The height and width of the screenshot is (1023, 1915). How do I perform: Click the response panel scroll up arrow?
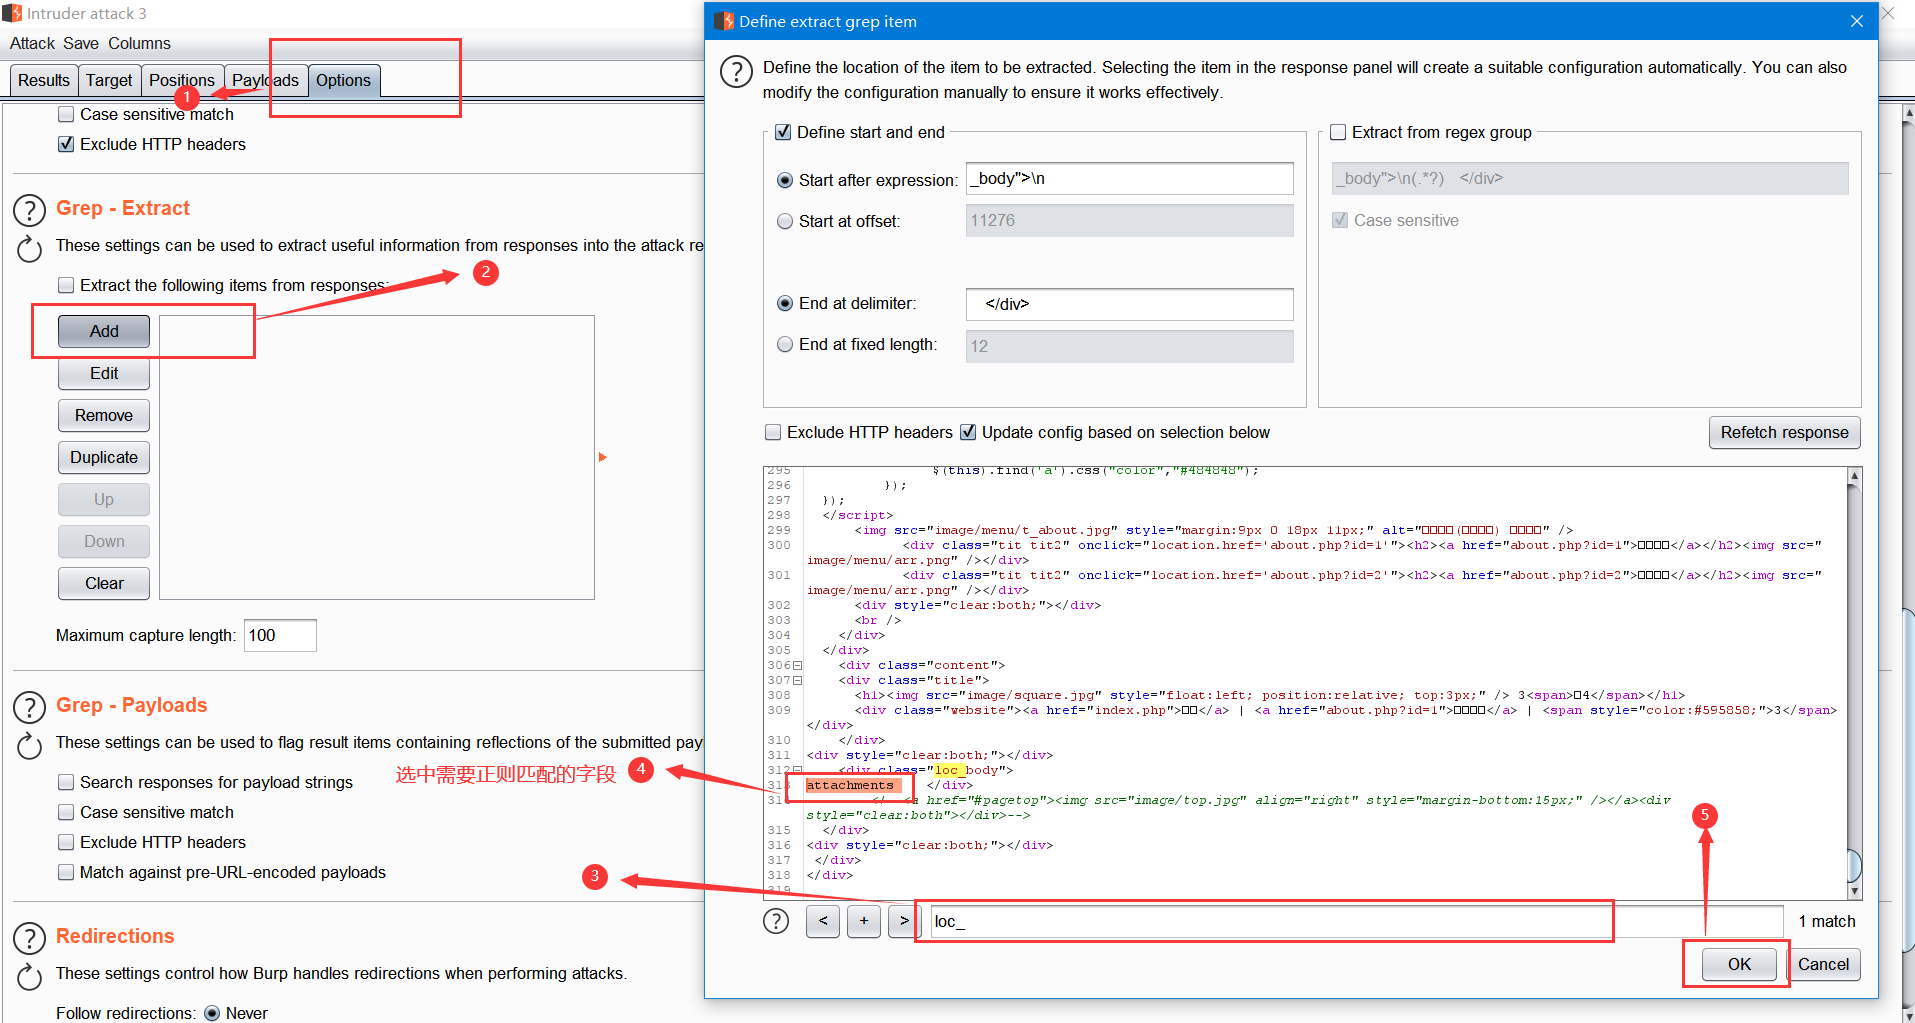pyautogui.click(x=1854, y=476)
